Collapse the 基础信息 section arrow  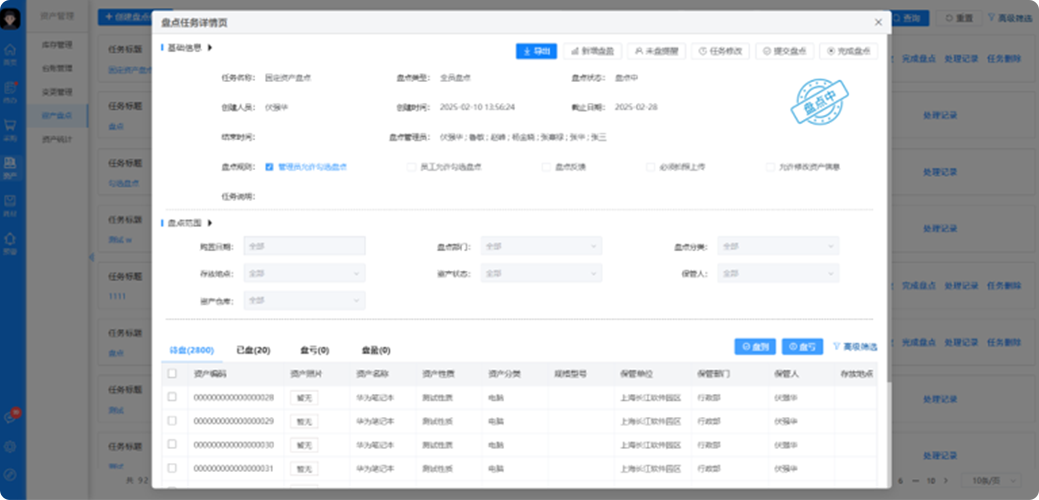pos(210,47)
